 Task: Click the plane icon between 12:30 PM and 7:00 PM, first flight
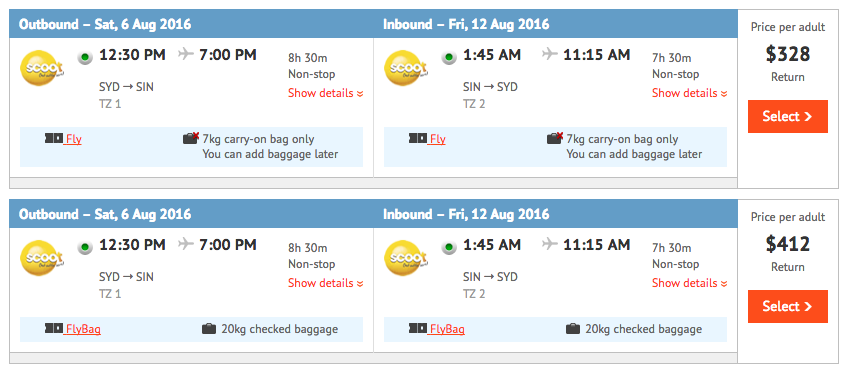point(186,54)
